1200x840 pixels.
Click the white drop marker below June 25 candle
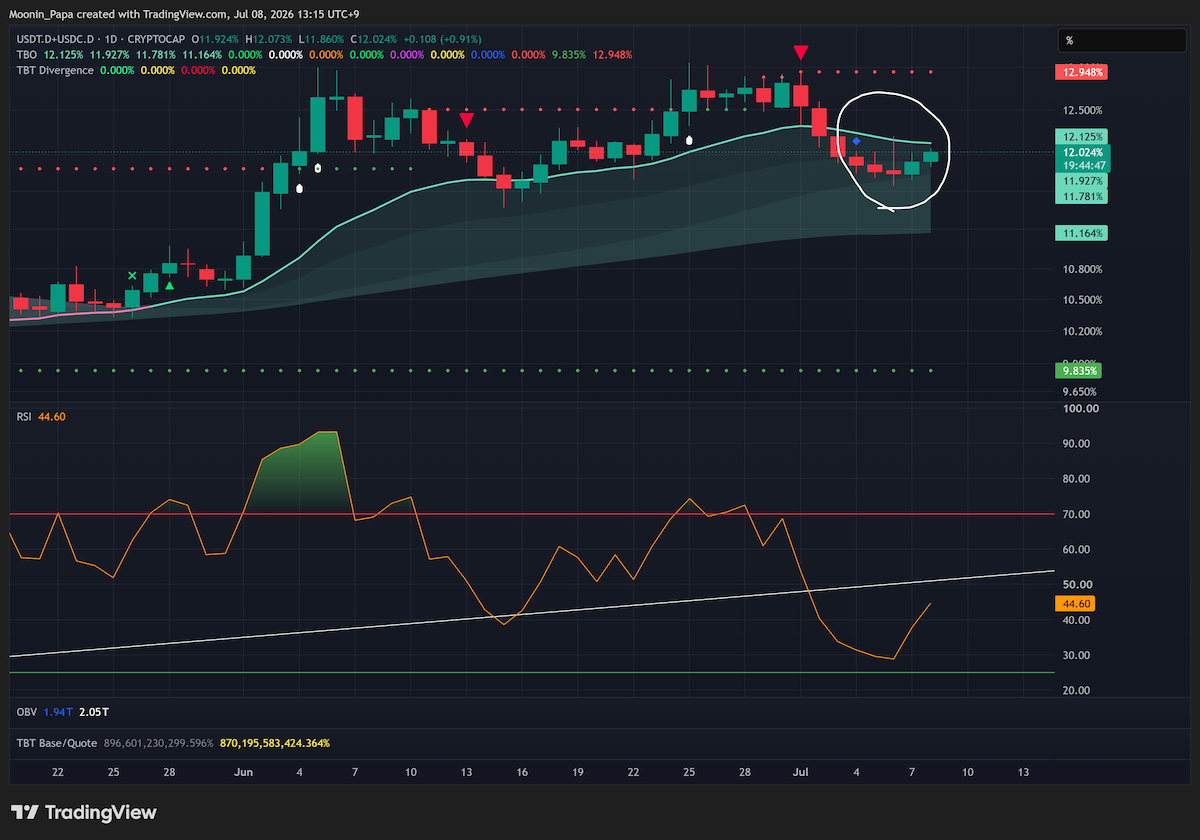pos(689,141)
